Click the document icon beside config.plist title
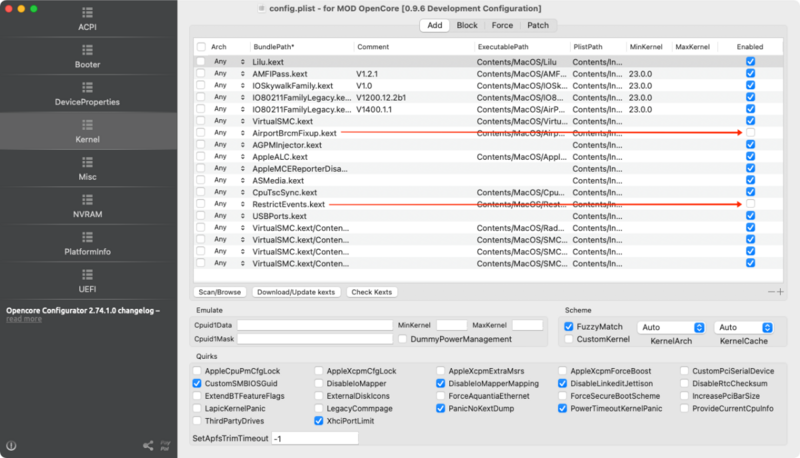This screenshot has height=458, width=800. [261, 8]
